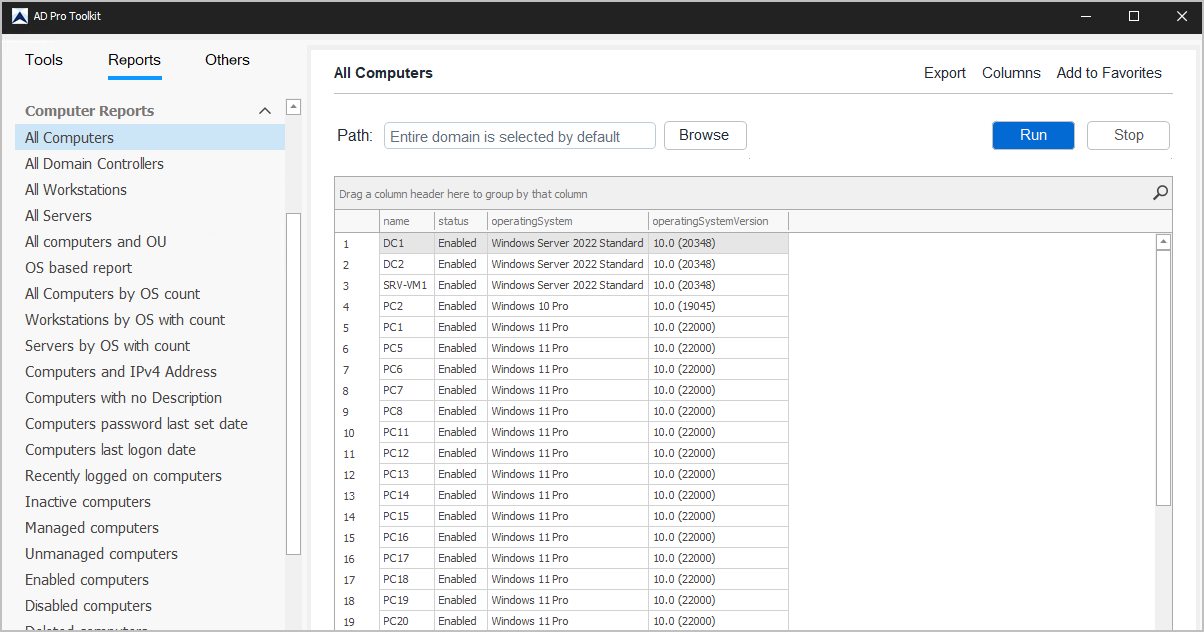Sort by the operatingSystem column header
Viewport: 1204px width, 632px height.
click(x=566, y=221)
